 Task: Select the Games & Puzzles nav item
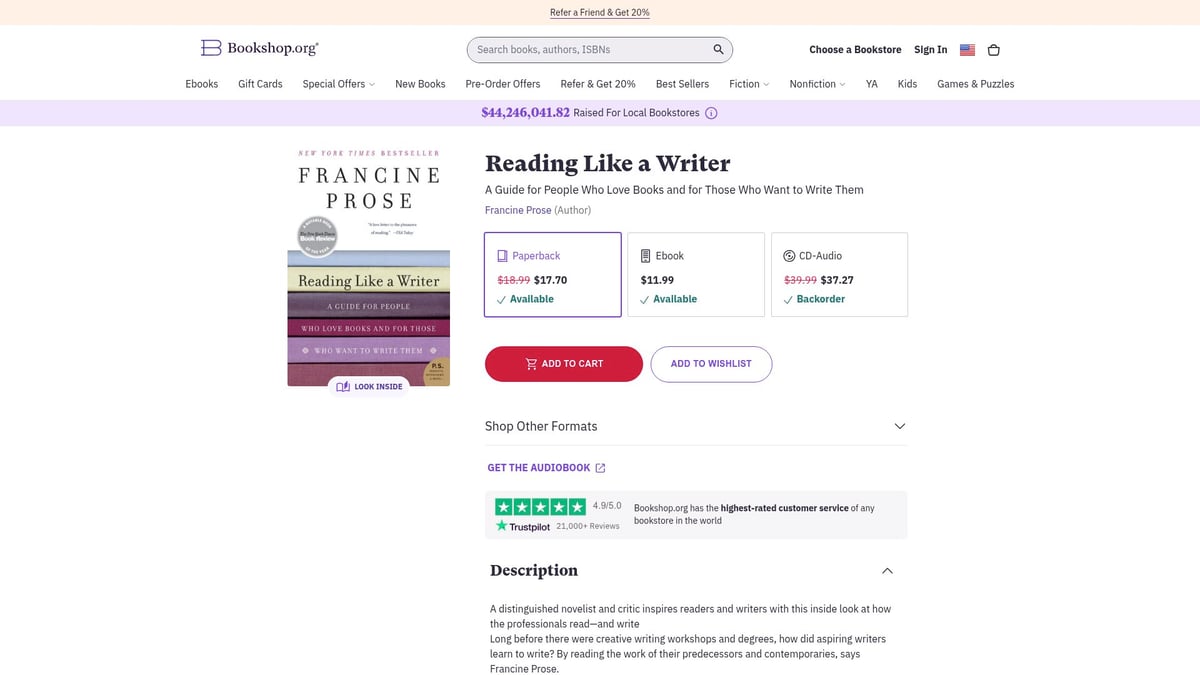(975, 84)
